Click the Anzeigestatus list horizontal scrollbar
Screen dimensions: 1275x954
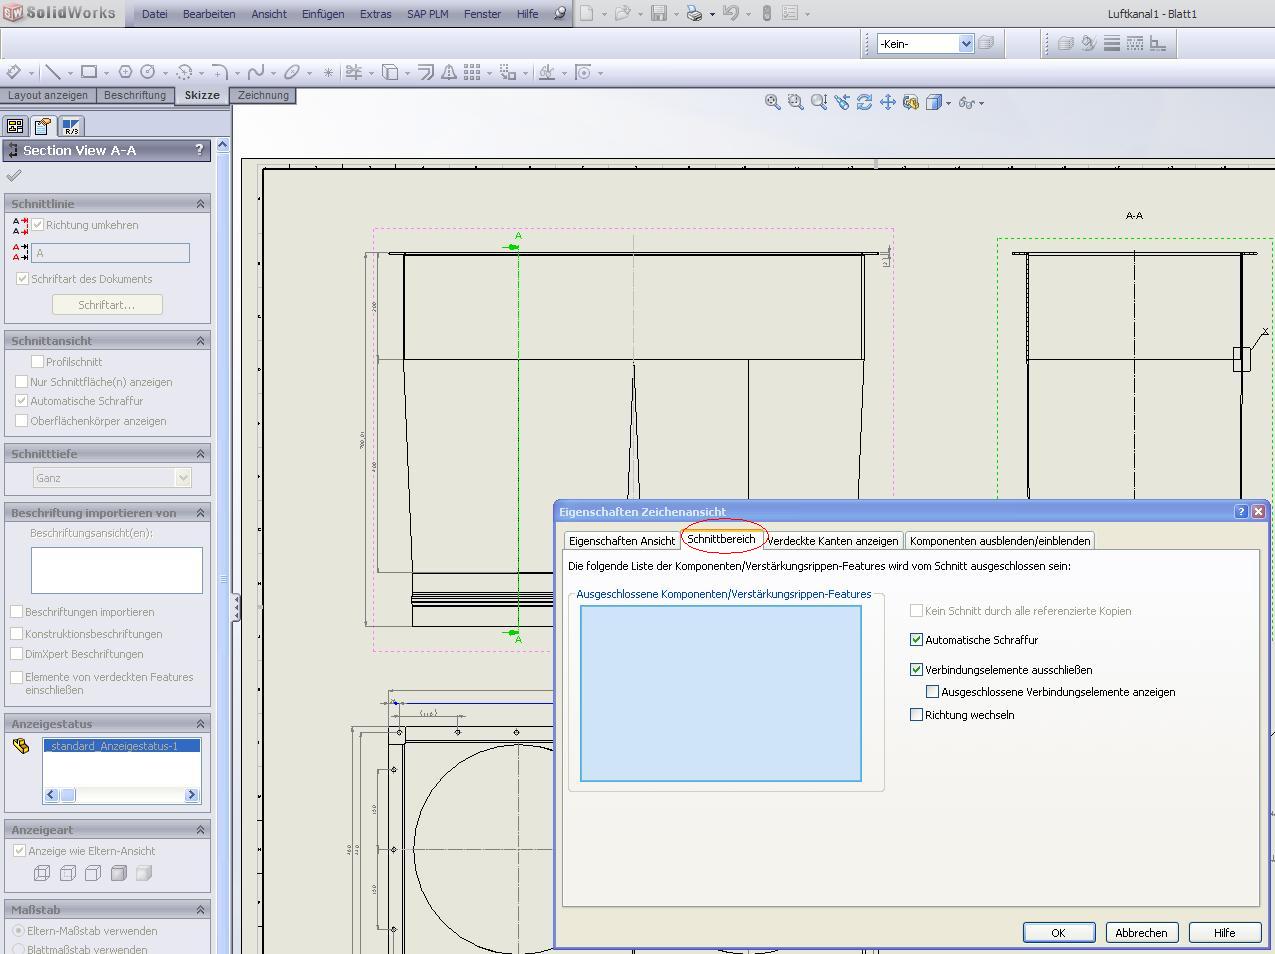(121, 795)
